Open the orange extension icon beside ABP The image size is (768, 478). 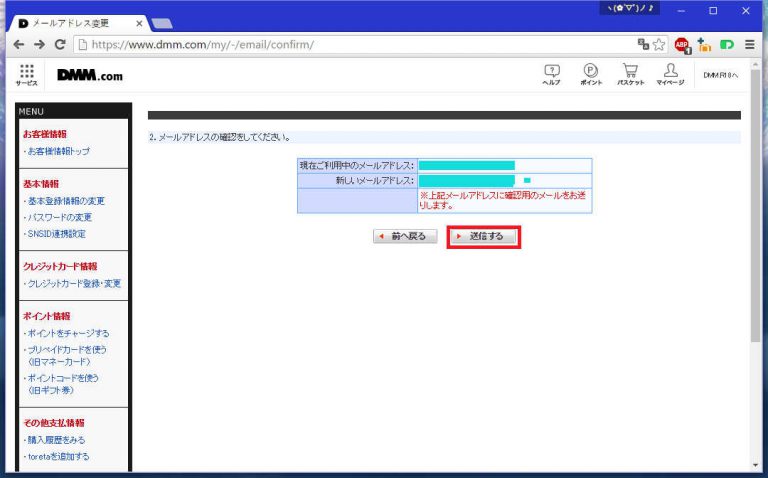coord(704,45)
